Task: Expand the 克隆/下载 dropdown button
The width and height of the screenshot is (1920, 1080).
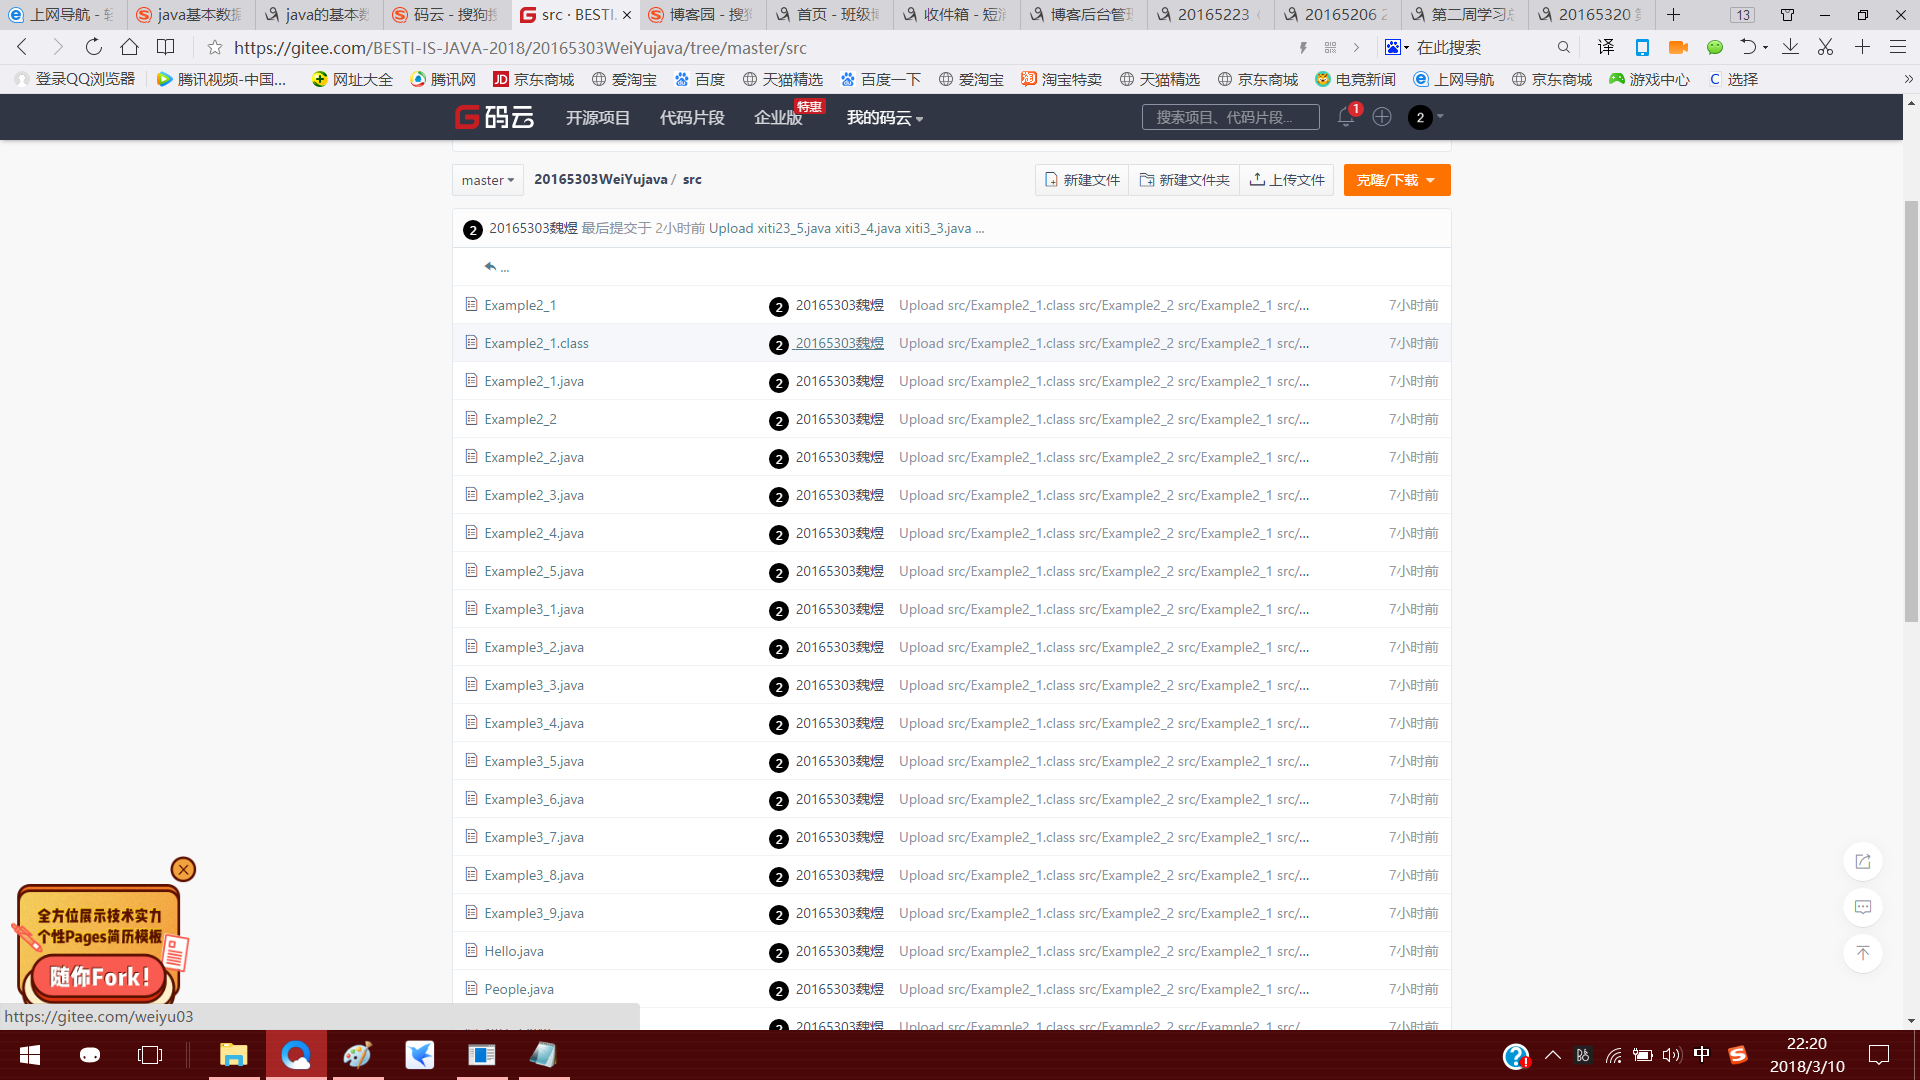Action: coord(1397,180)
